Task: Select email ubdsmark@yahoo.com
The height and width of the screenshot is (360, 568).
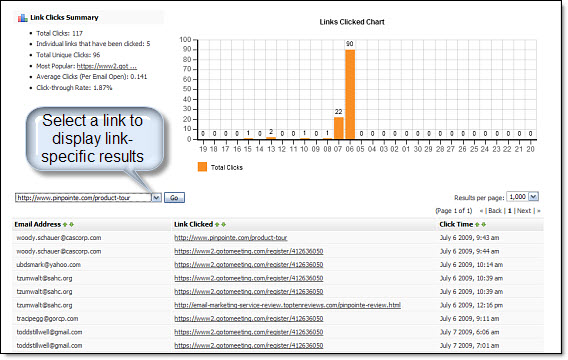Action: pyautogui.click(x=49, y=265)
